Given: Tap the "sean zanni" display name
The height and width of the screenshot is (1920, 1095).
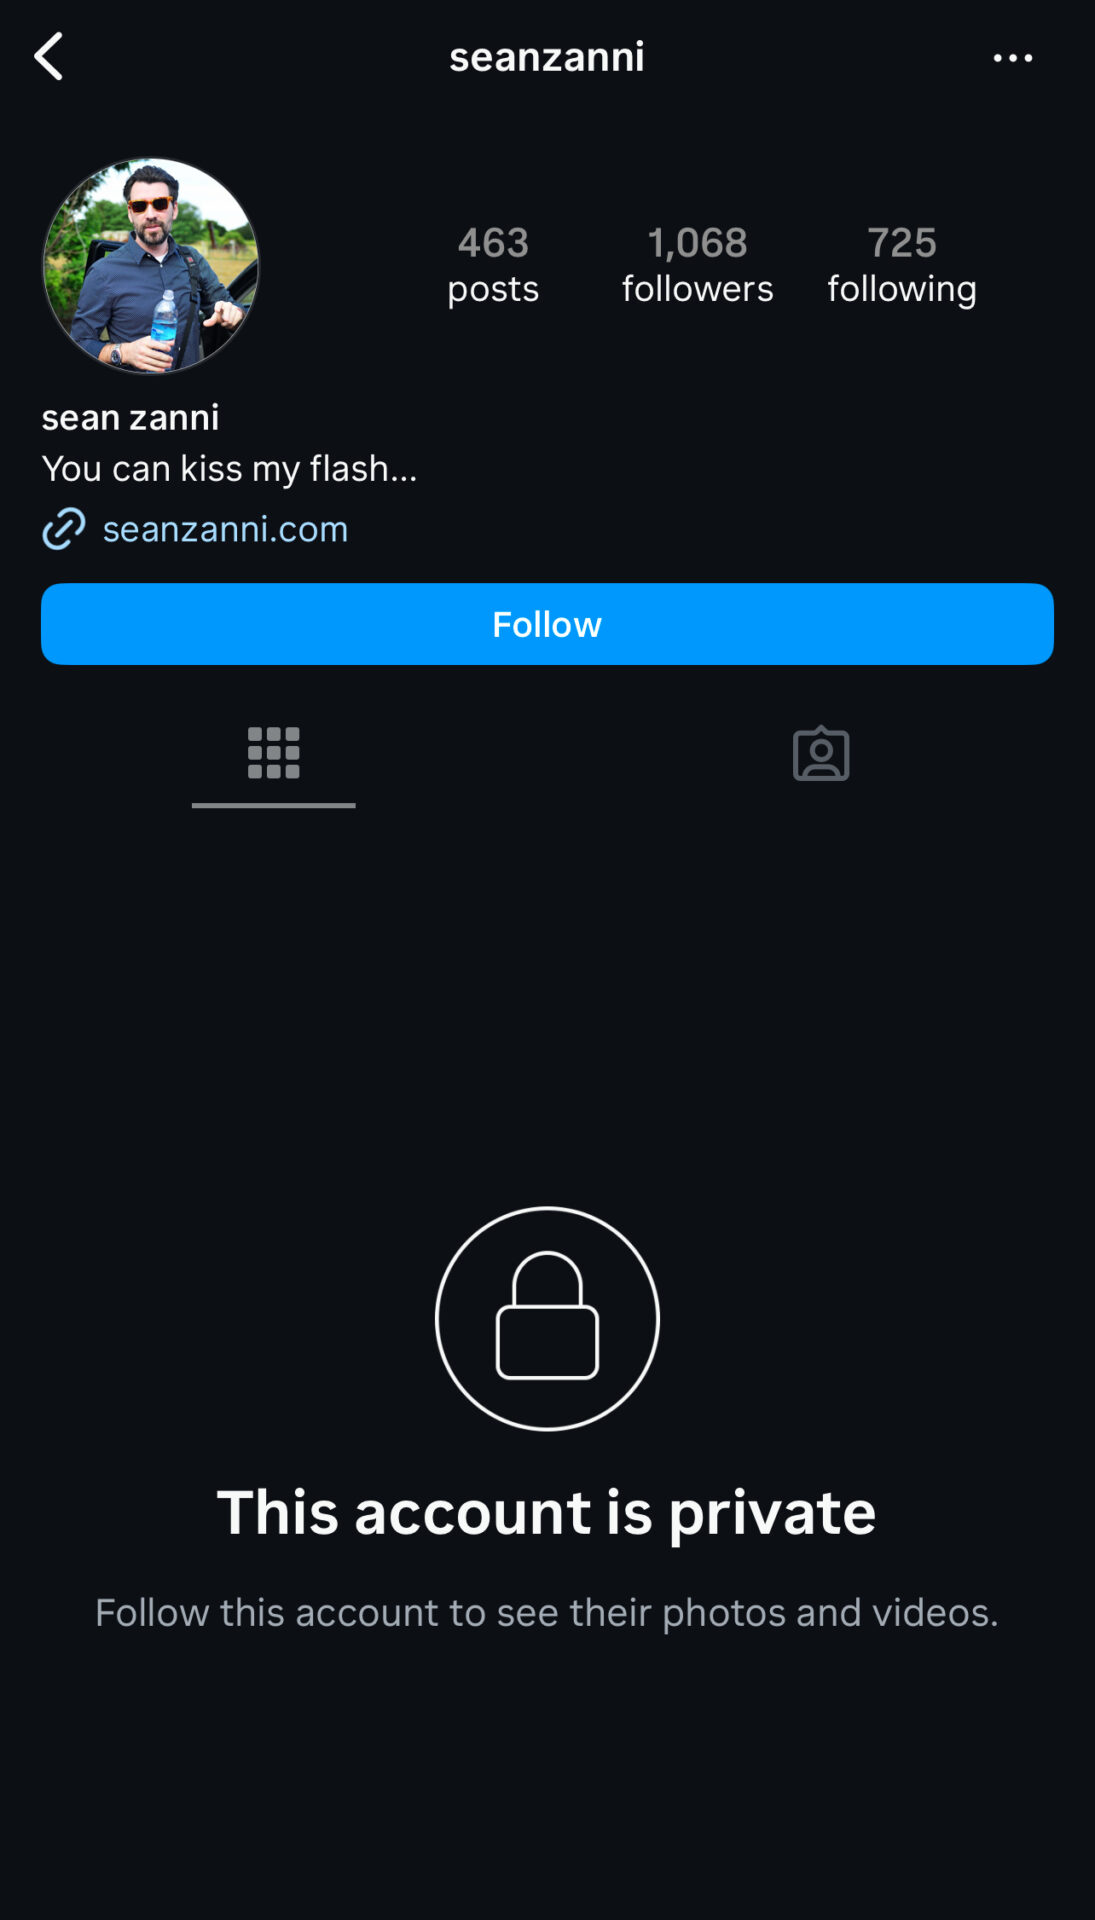Looking at the screenshot, I should (130, 417).
